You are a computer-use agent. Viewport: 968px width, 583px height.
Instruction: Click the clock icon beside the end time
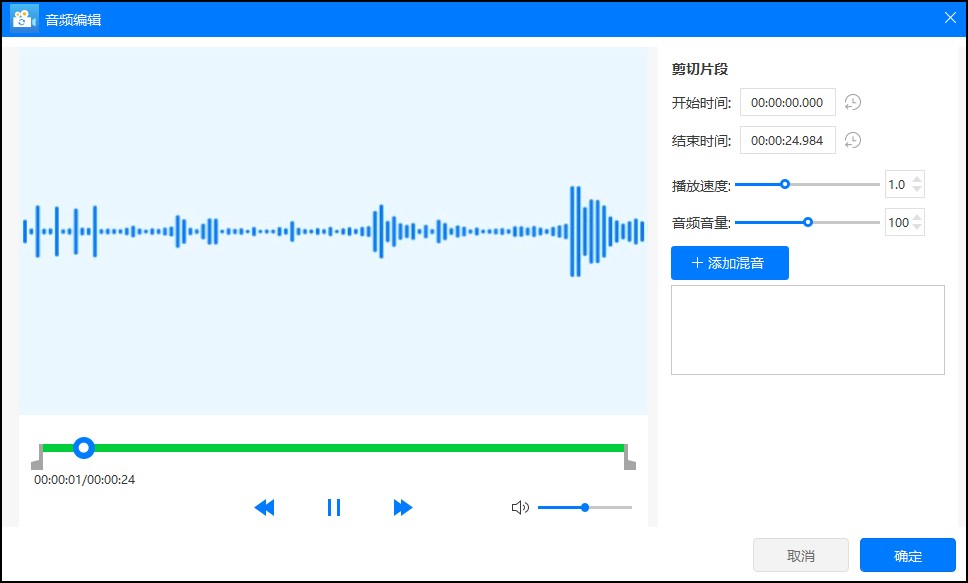852,140
